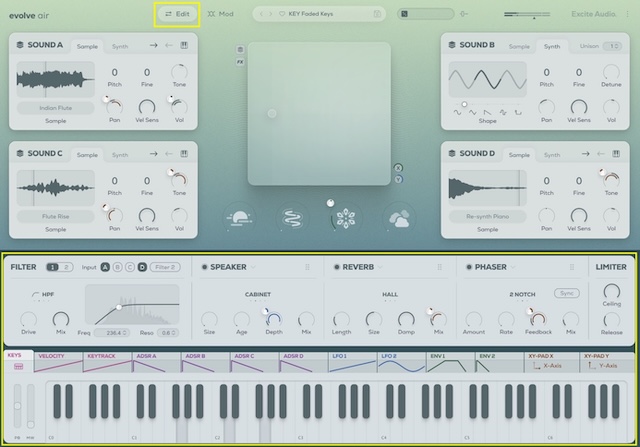
Task: Open the CABINET speaker type dropdown
Action: click(258, 295)
